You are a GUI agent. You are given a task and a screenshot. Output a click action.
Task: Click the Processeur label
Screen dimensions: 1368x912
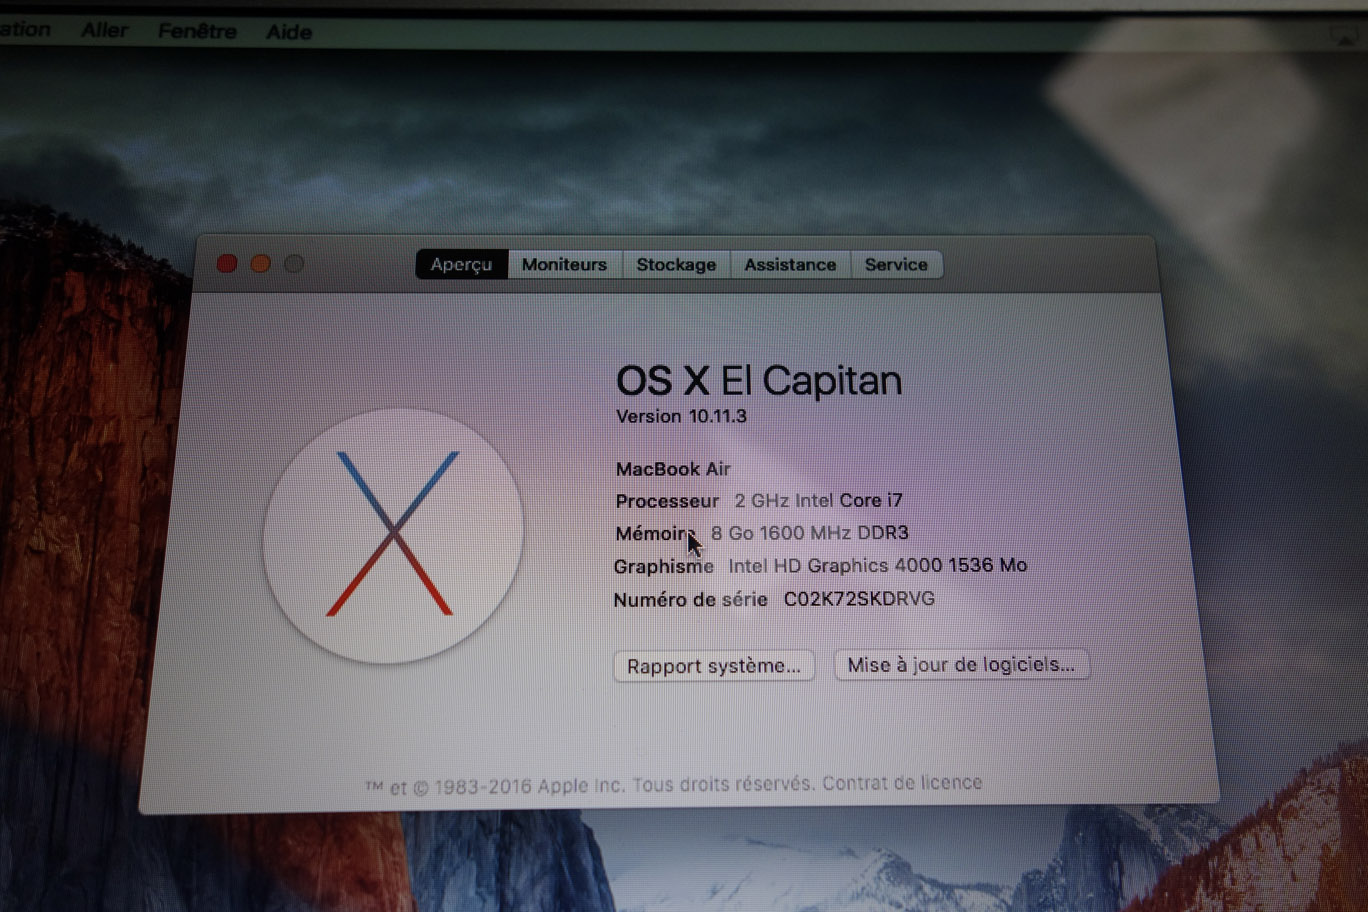667,501
